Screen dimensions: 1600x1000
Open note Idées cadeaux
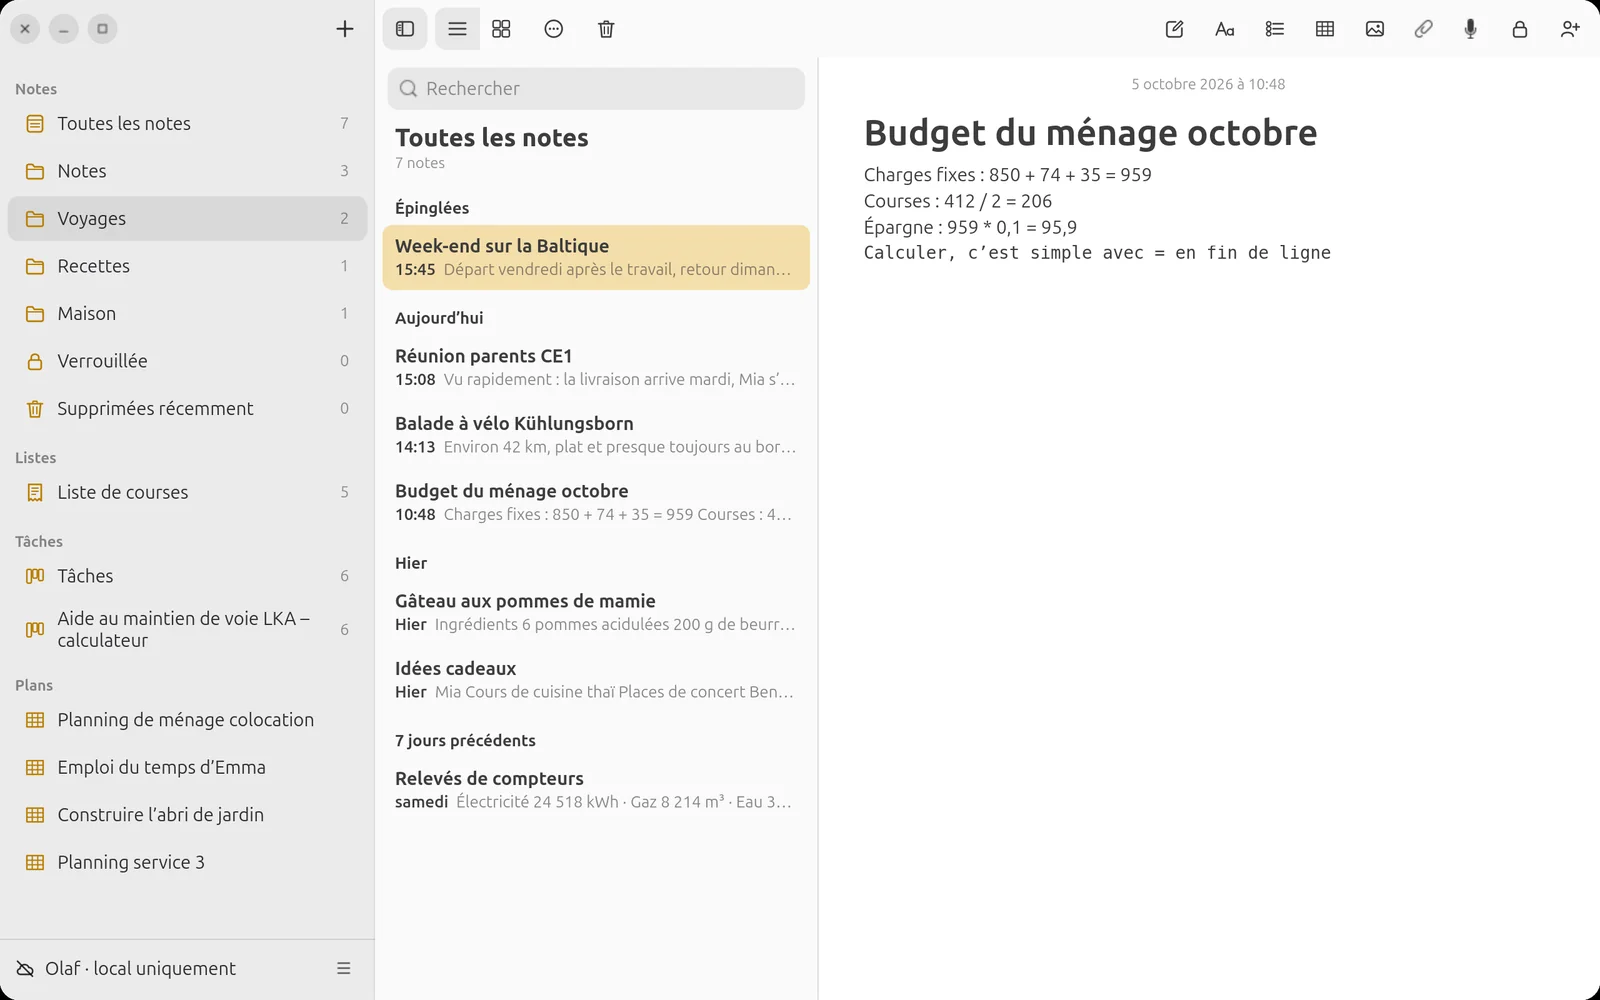click(x=596, y=679)
